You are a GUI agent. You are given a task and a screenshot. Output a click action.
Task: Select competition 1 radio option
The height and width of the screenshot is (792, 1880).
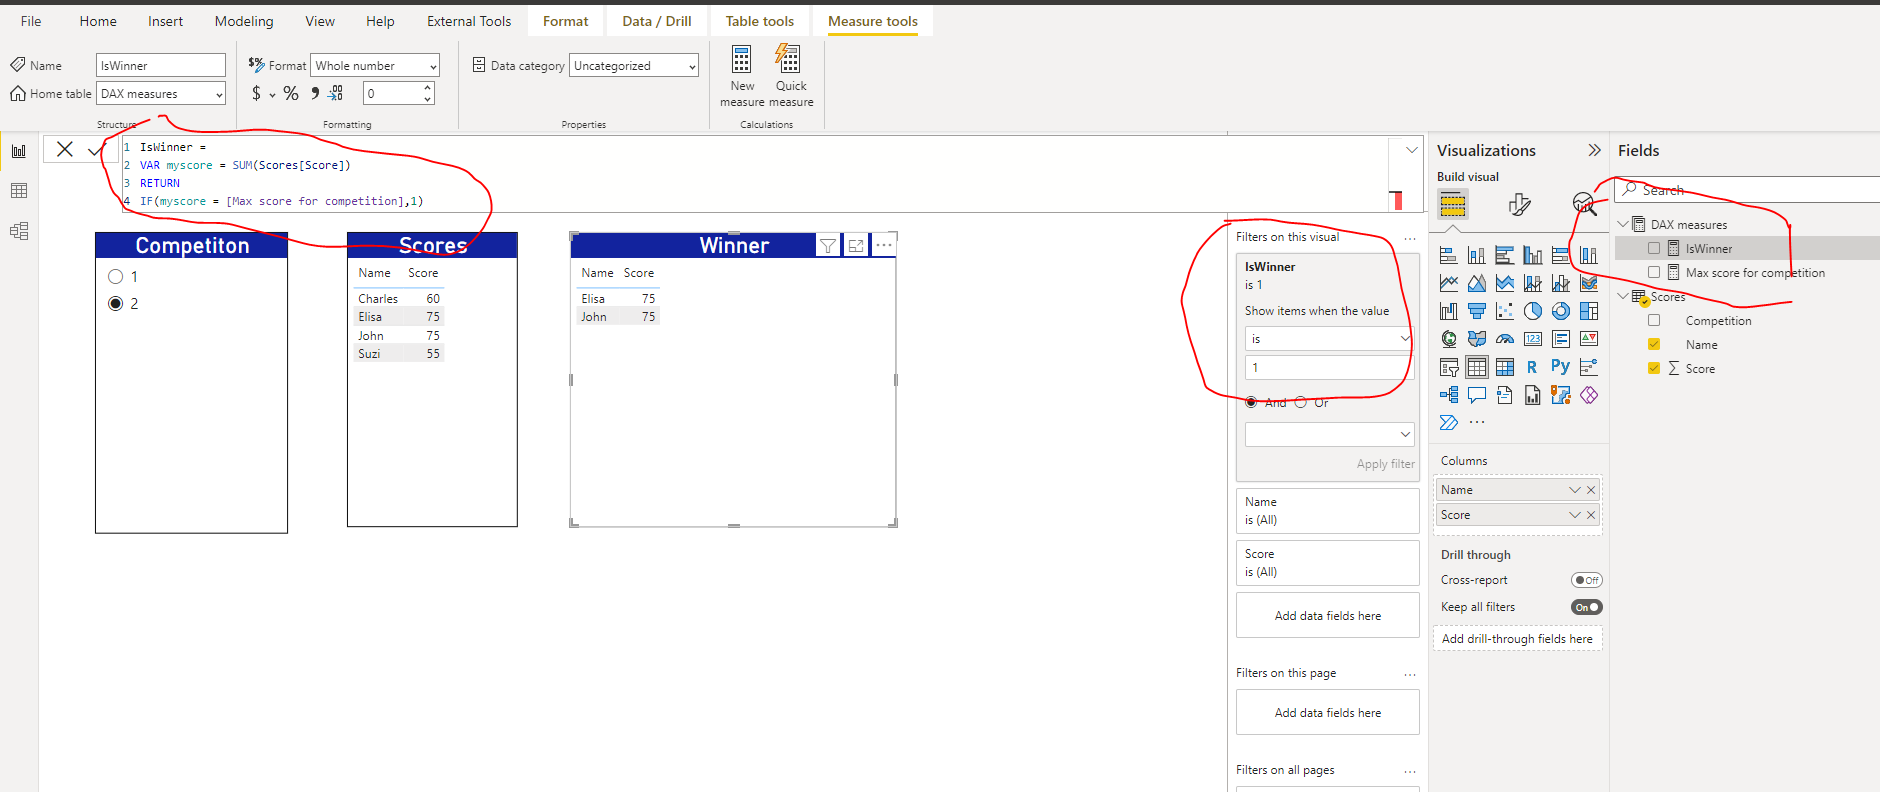(x=116, y=277)
